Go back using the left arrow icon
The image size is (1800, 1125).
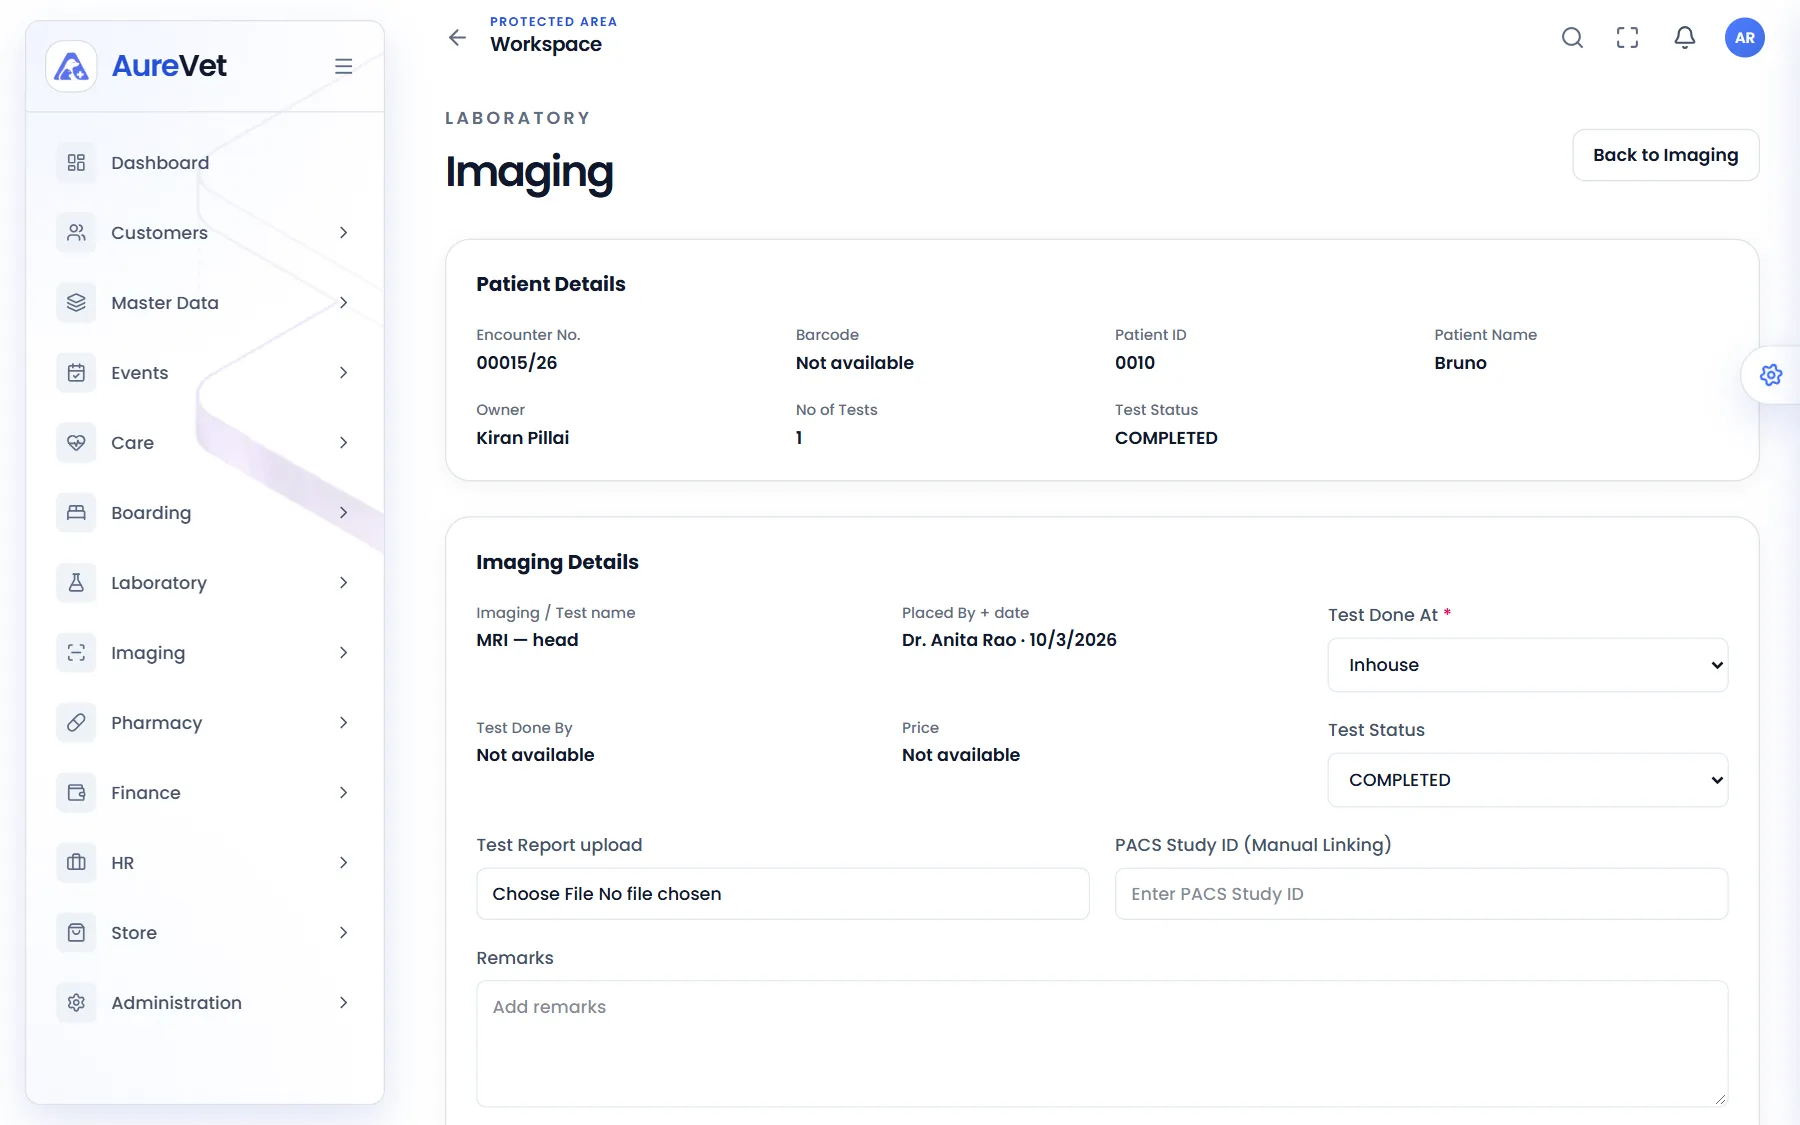point(457,38)
